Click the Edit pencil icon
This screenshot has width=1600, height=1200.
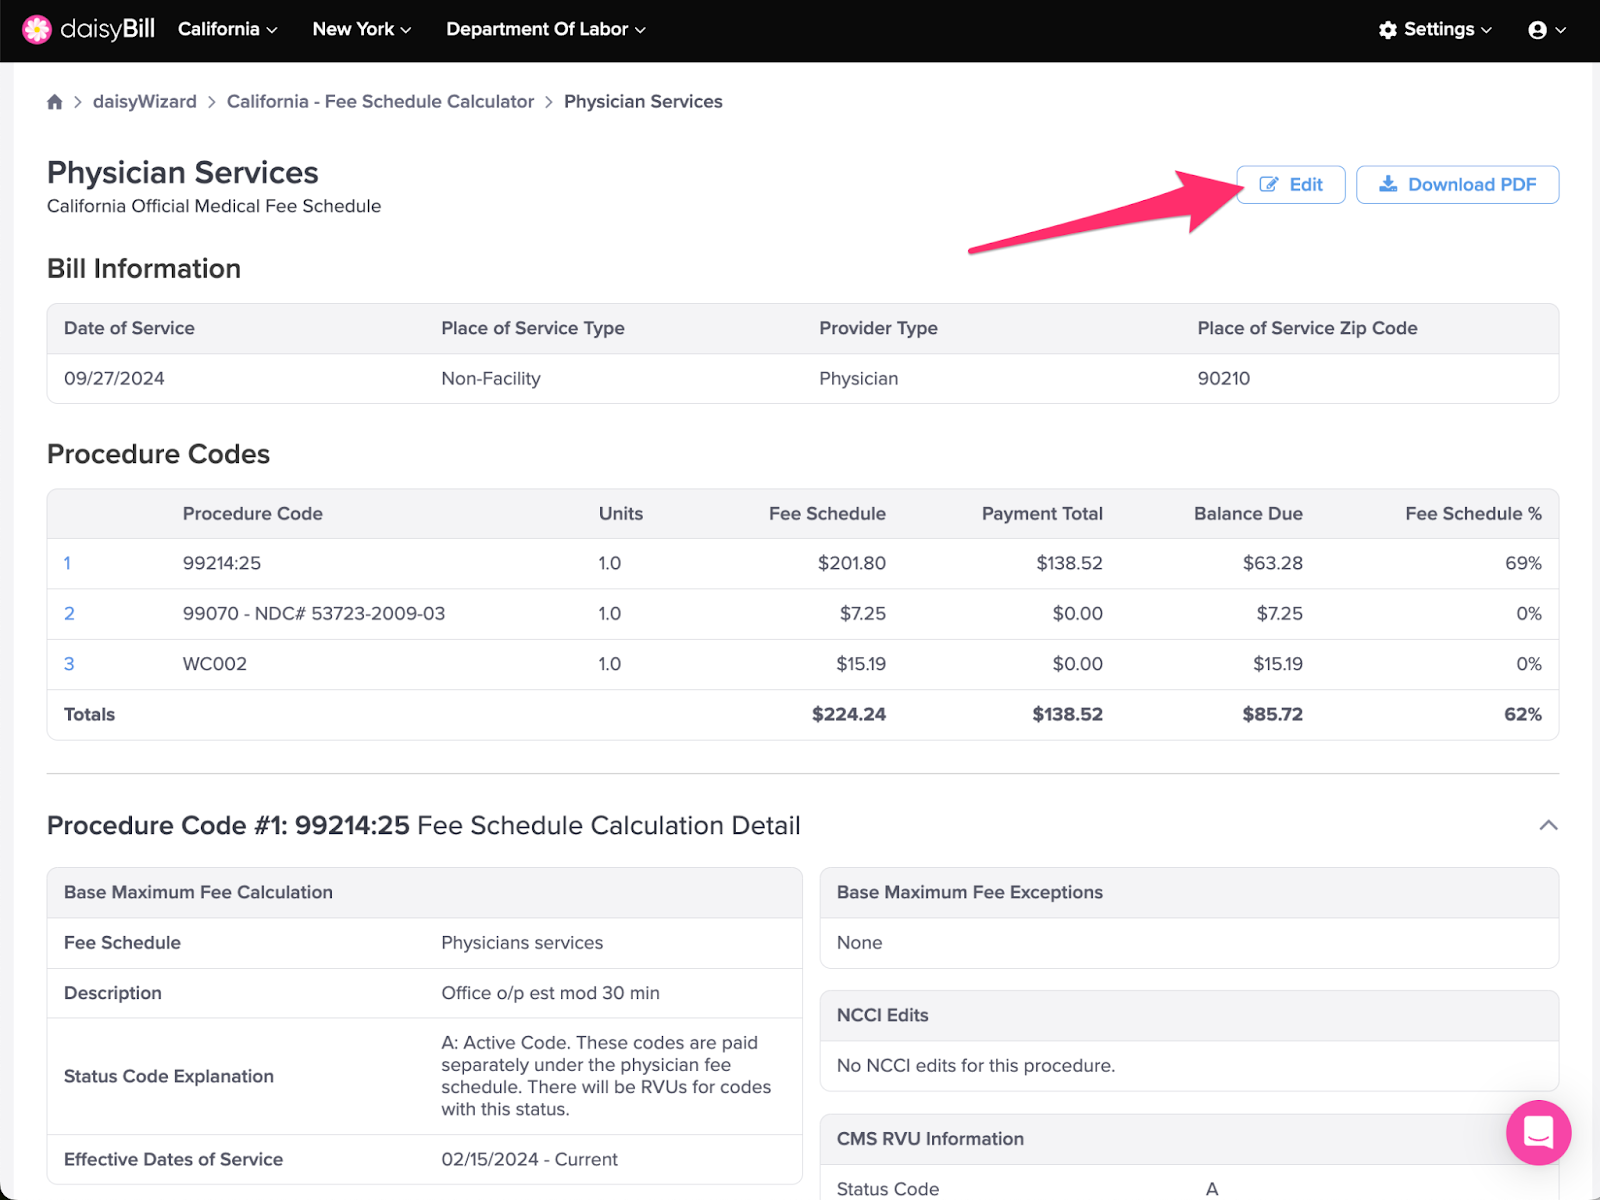coord(1269,185)
